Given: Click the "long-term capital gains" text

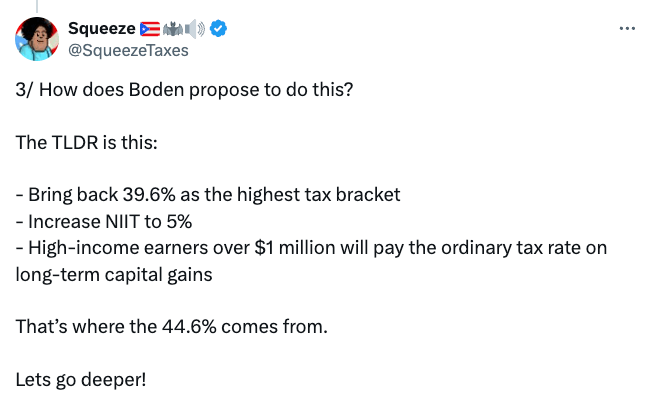Looking at the screenshot, I should click(114, 273).
